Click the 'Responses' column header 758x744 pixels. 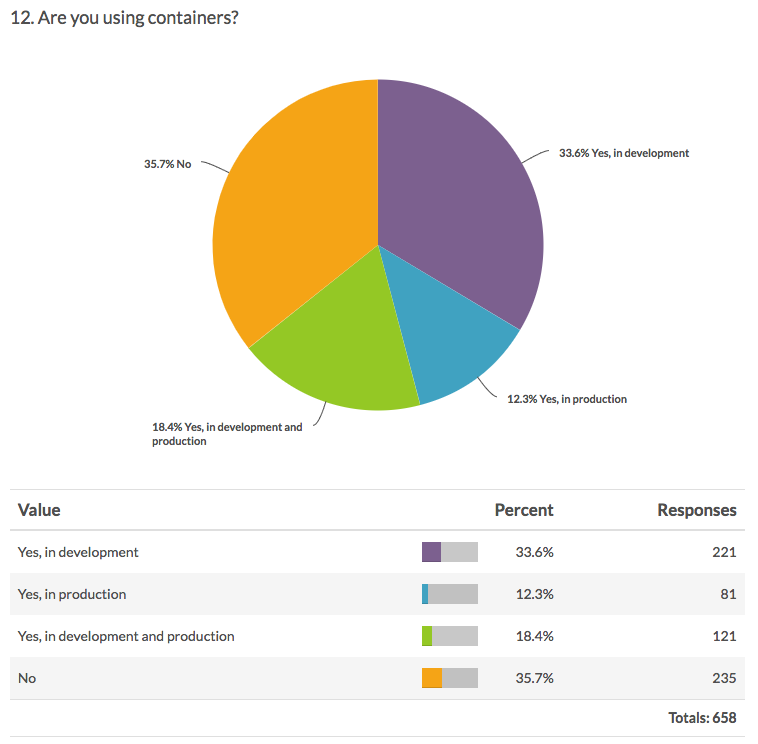[x=696, y=510]
